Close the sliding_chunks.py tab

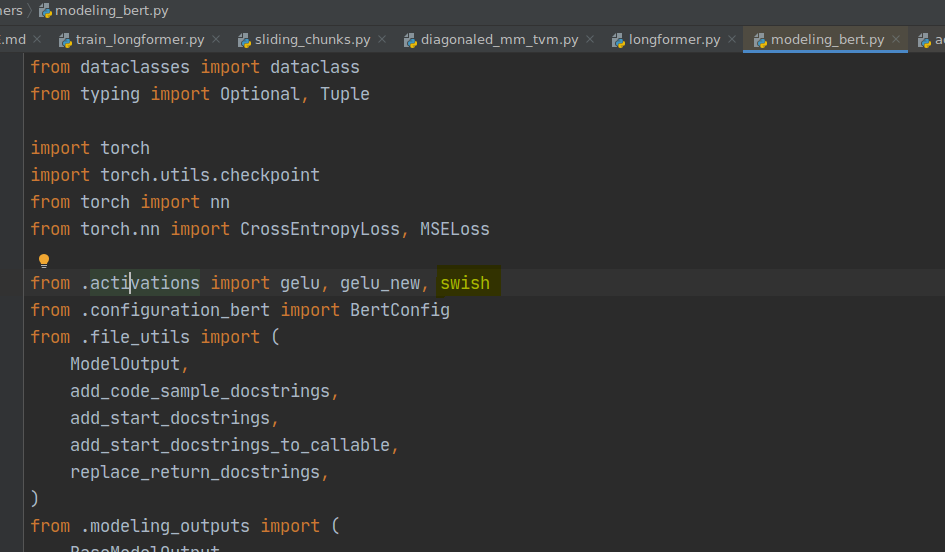(x=381, y=39)
